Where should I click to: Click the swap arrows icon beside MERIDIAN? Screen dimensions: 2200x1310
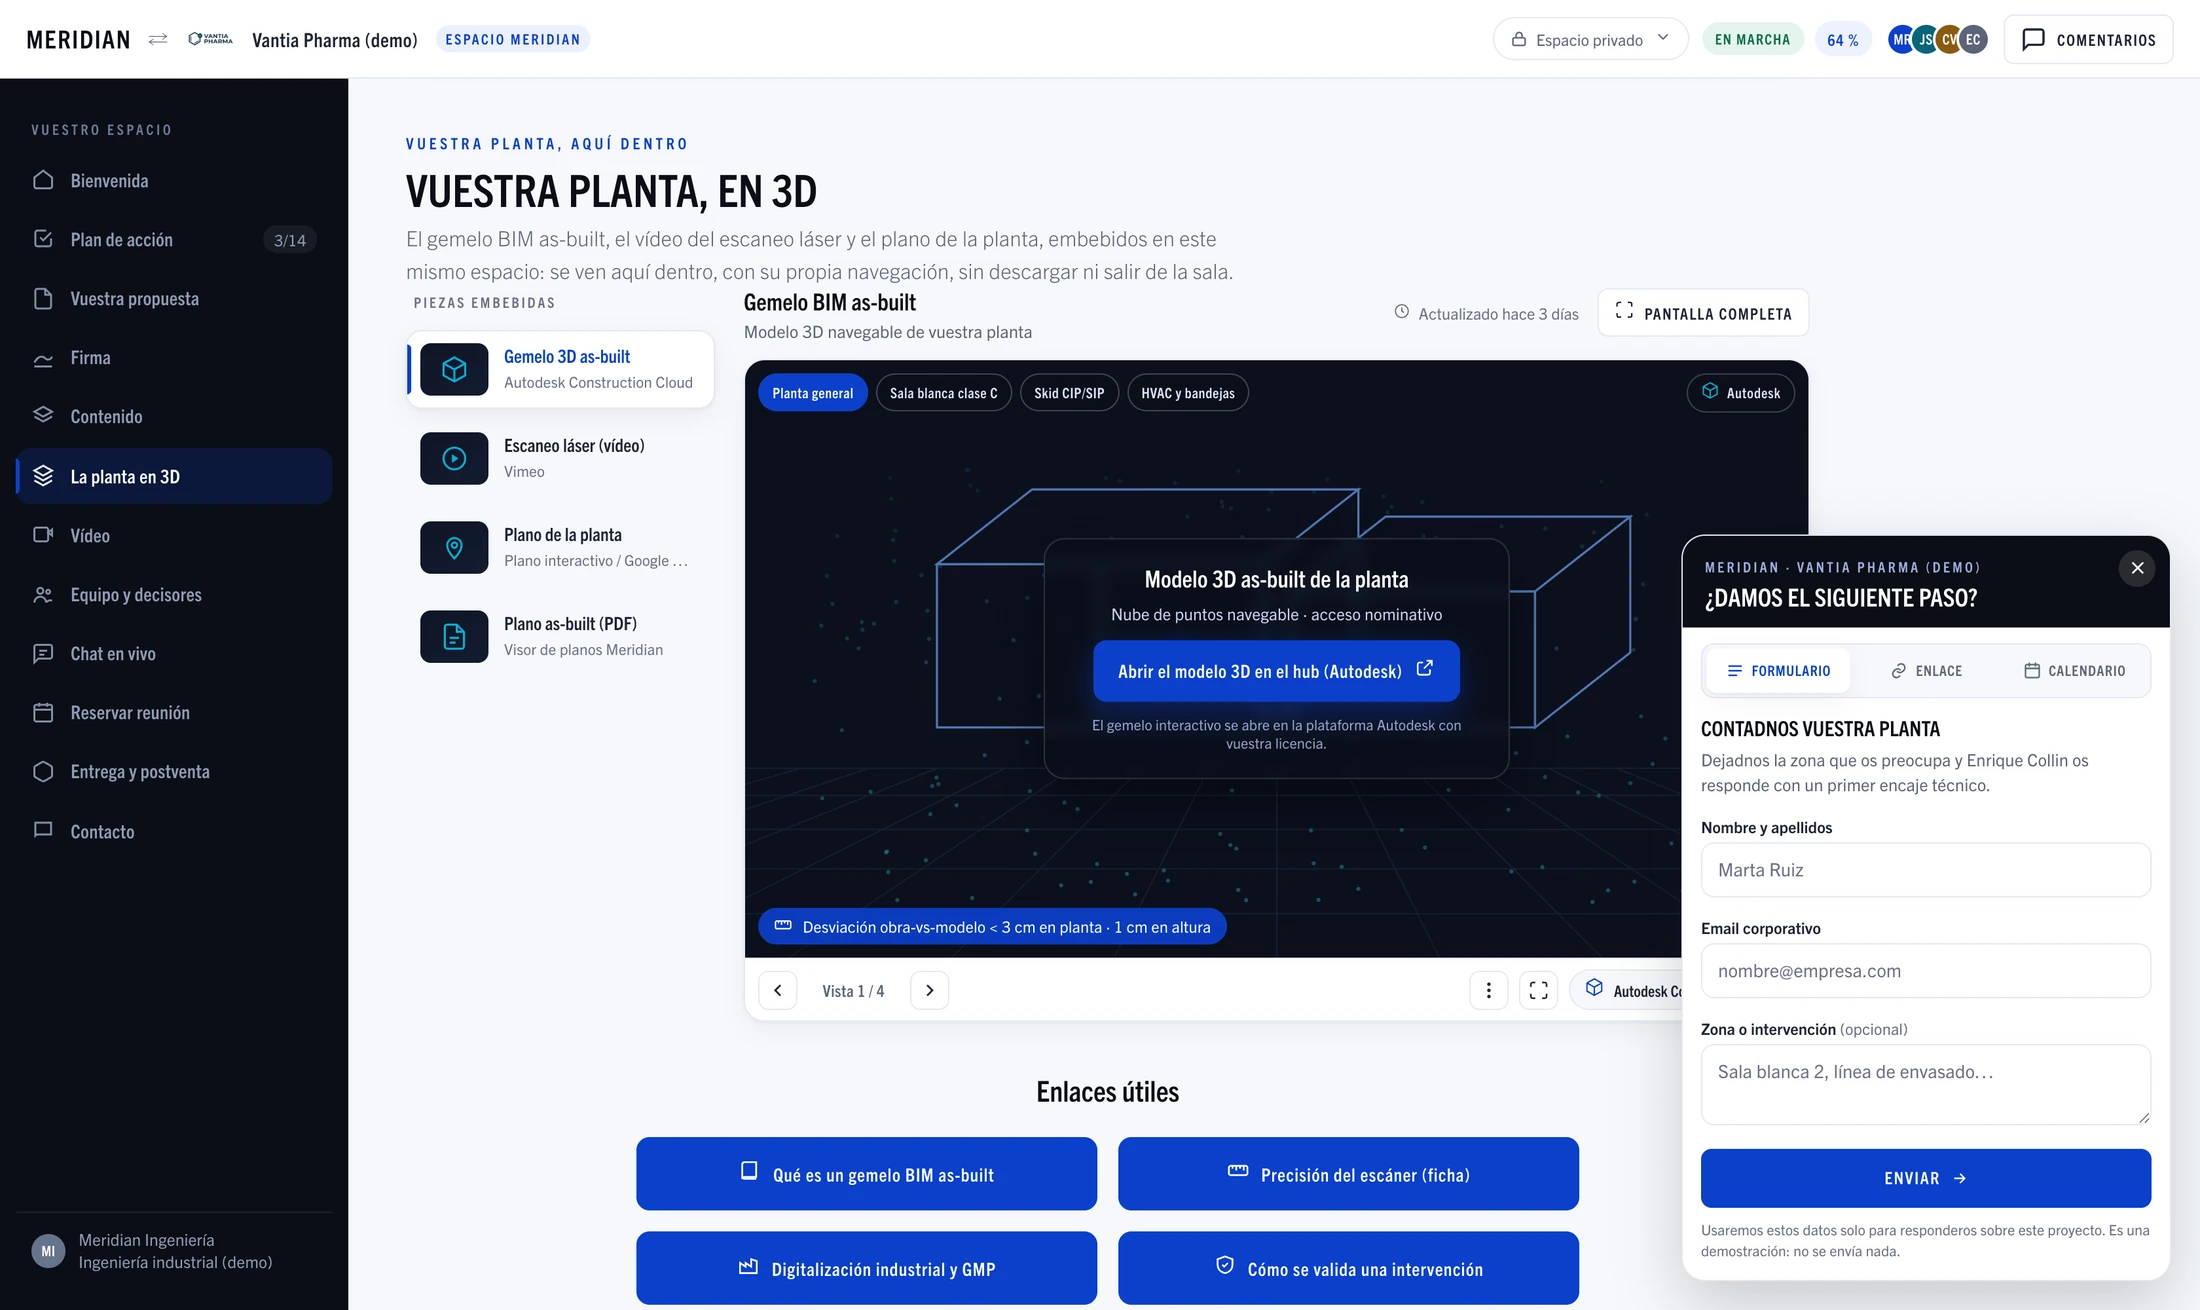[158, 39]
